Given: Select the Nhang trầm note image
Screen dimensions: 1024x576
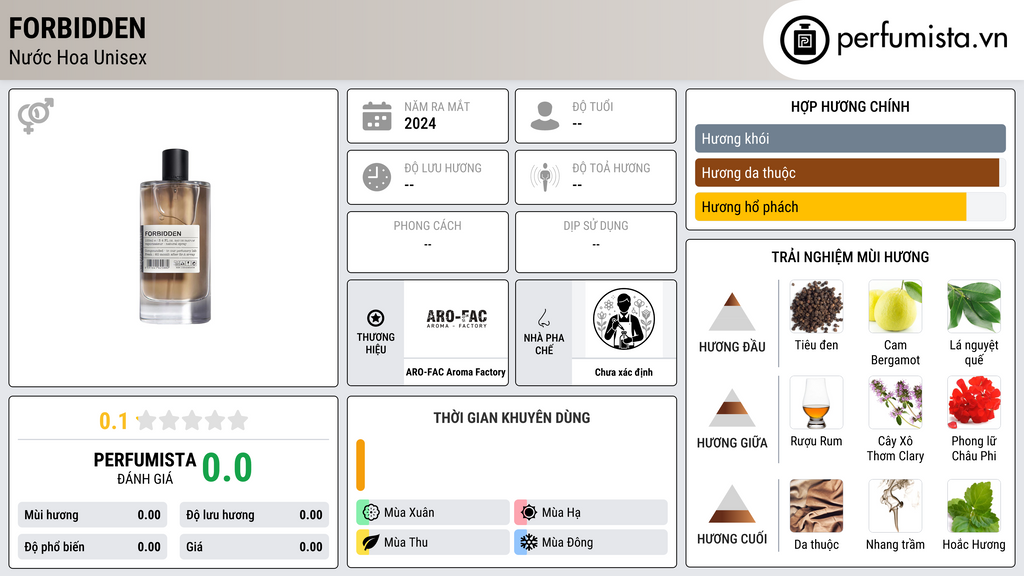Looking at the screenshot, I should coord(895,505).
